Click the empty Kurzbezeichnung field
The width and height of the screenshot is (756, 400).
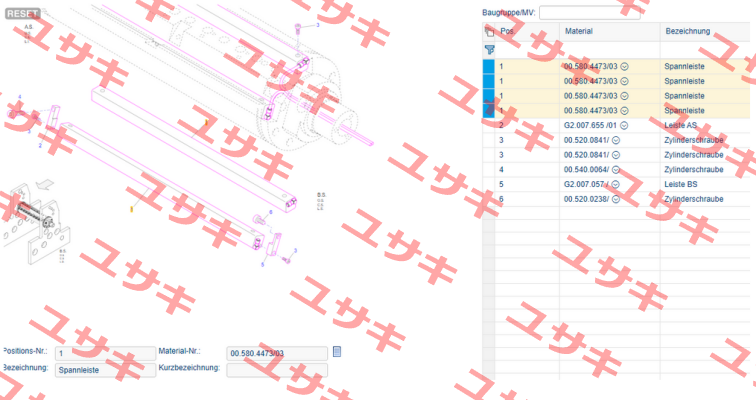[x=277, y=370]
